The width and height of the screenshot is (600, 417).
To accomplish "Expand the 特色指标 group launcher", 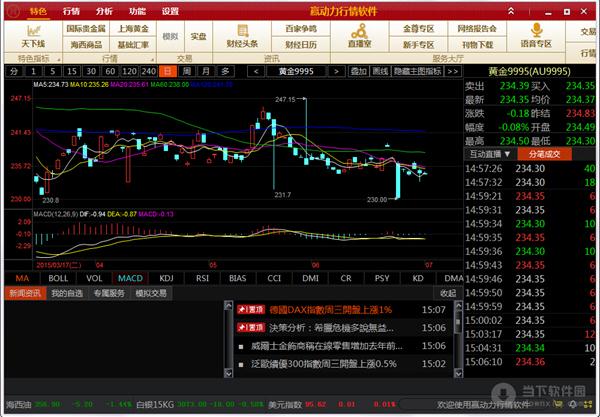I will [x=59, y=60].
